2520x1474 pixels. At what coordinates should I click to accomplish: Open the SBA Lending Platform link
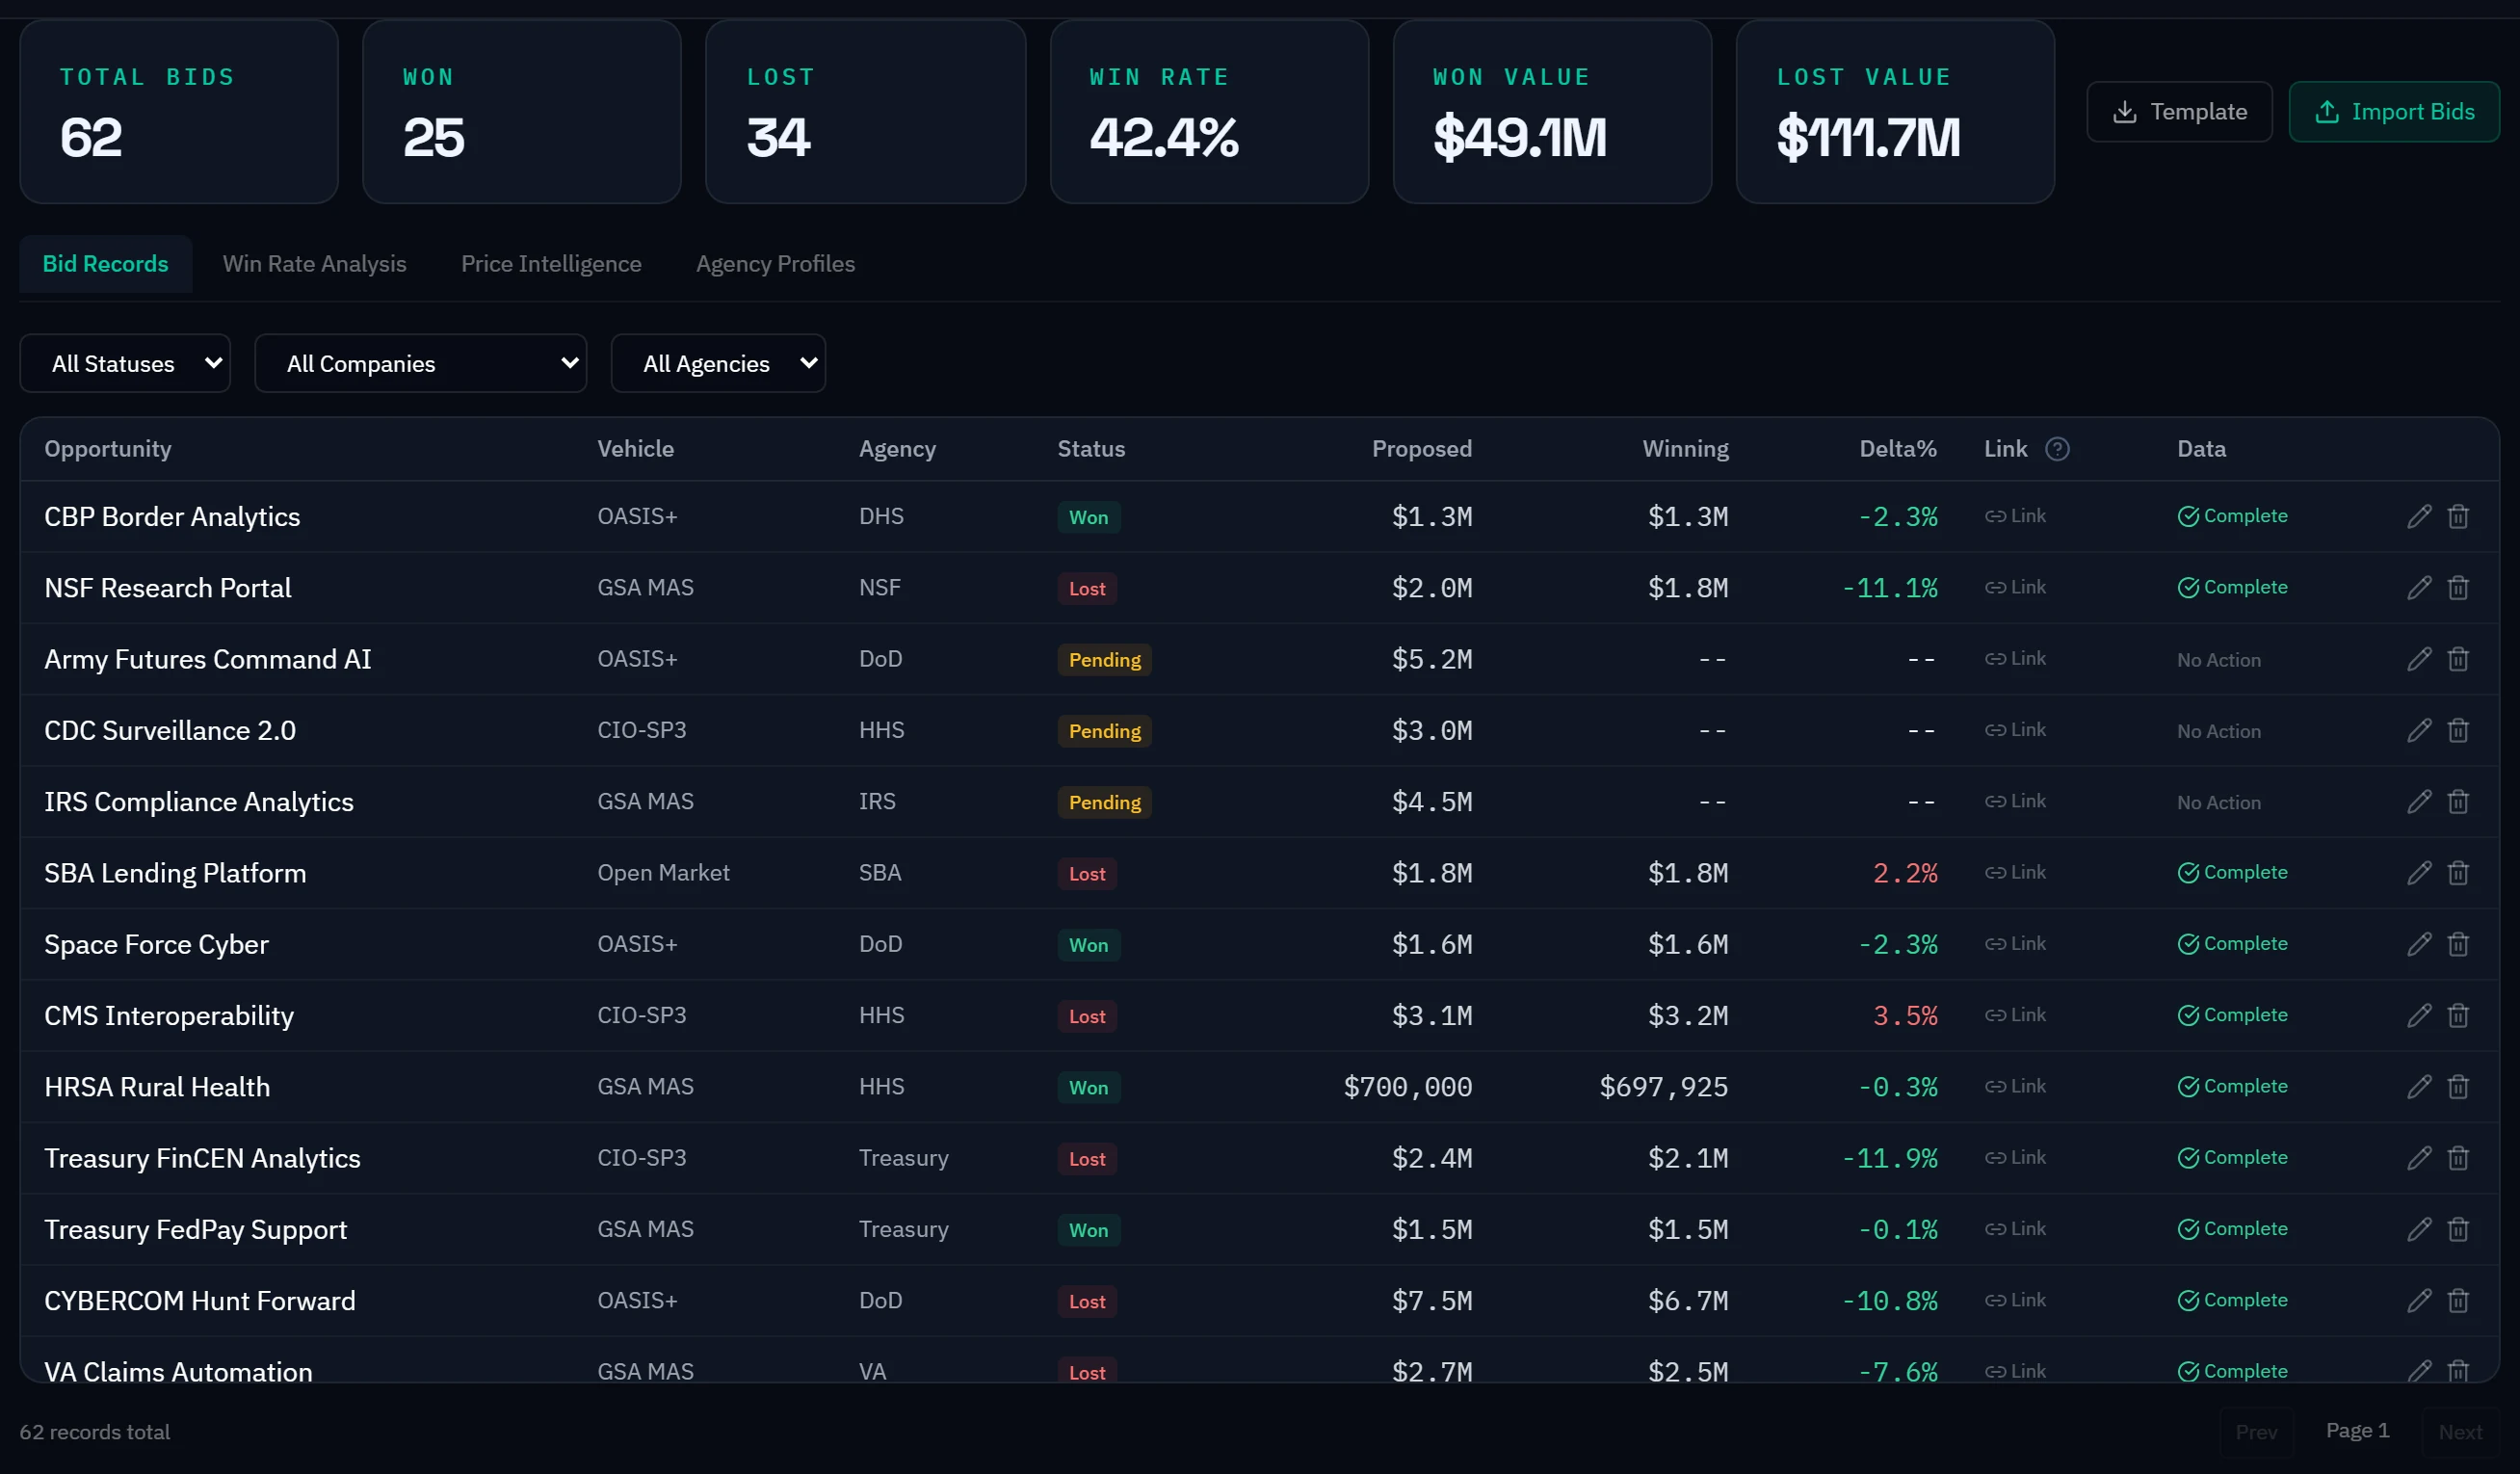pos(2015,873)
